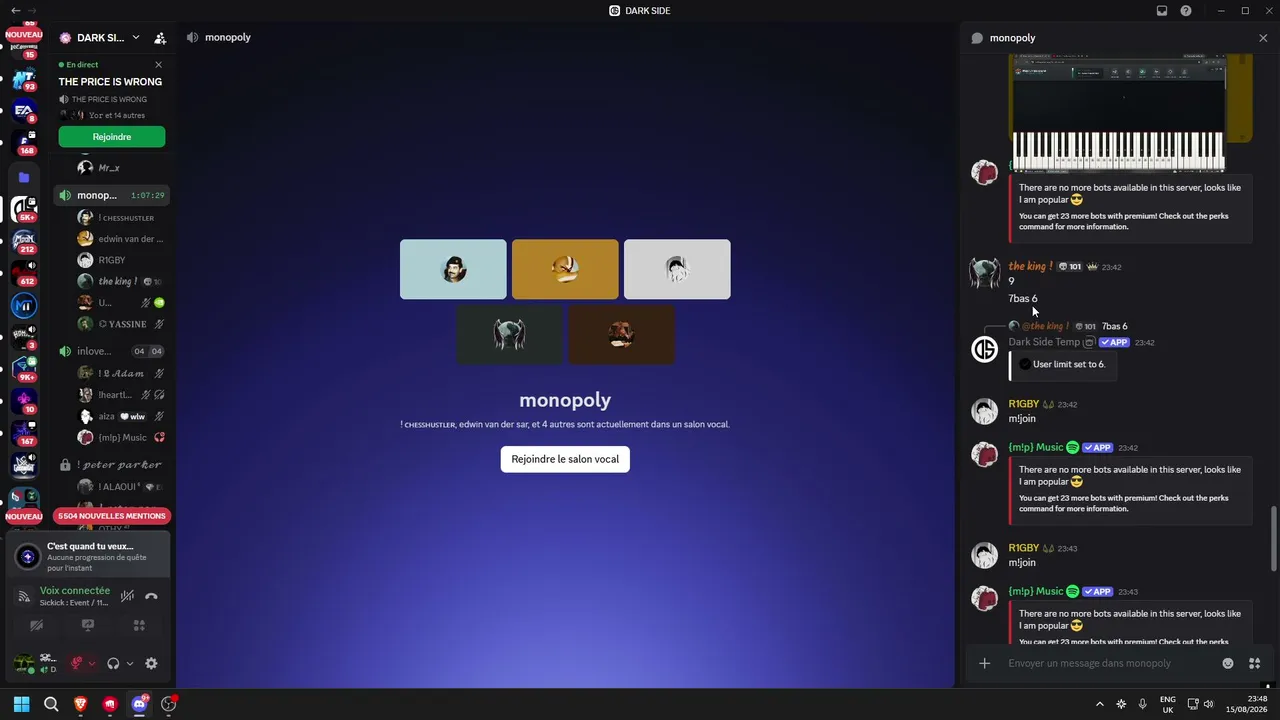Launch Brave browser from taskbar
This screenshot has width=1280, height=720.
(x=80, y=704)
